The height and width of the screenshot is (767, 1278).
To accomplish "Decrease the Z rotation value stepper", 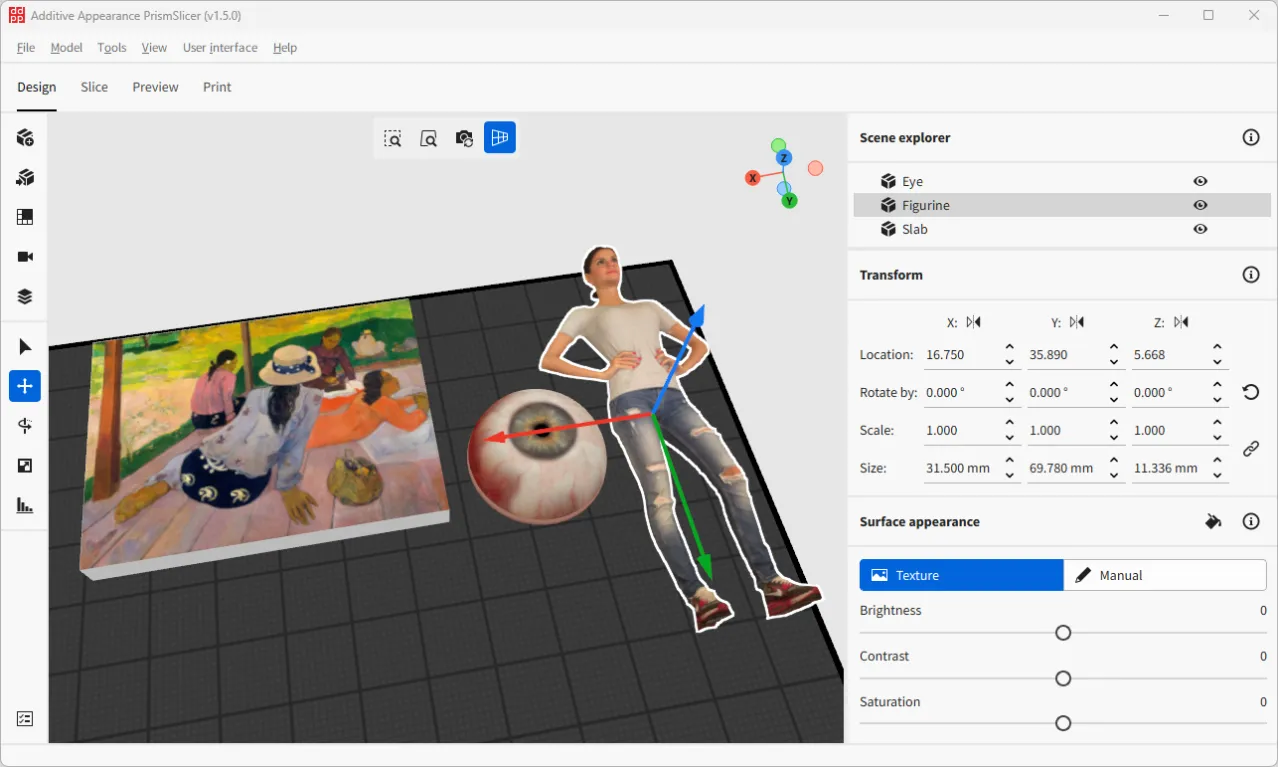I will click(1217, 398).
